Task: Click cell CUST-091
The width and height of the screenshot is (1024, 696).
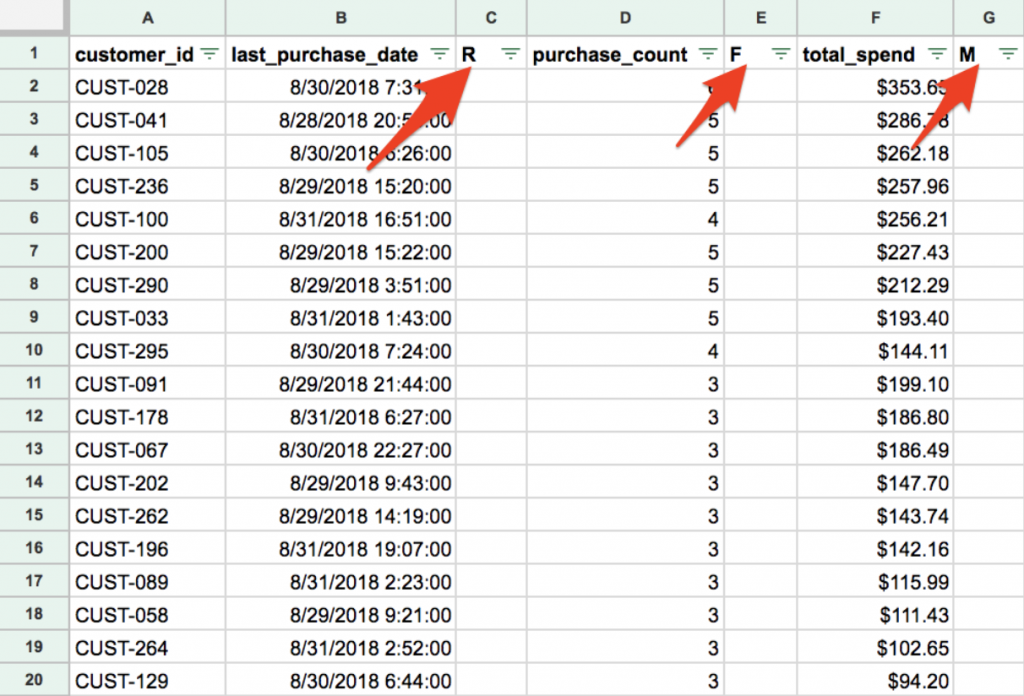Action: point(148,383)
